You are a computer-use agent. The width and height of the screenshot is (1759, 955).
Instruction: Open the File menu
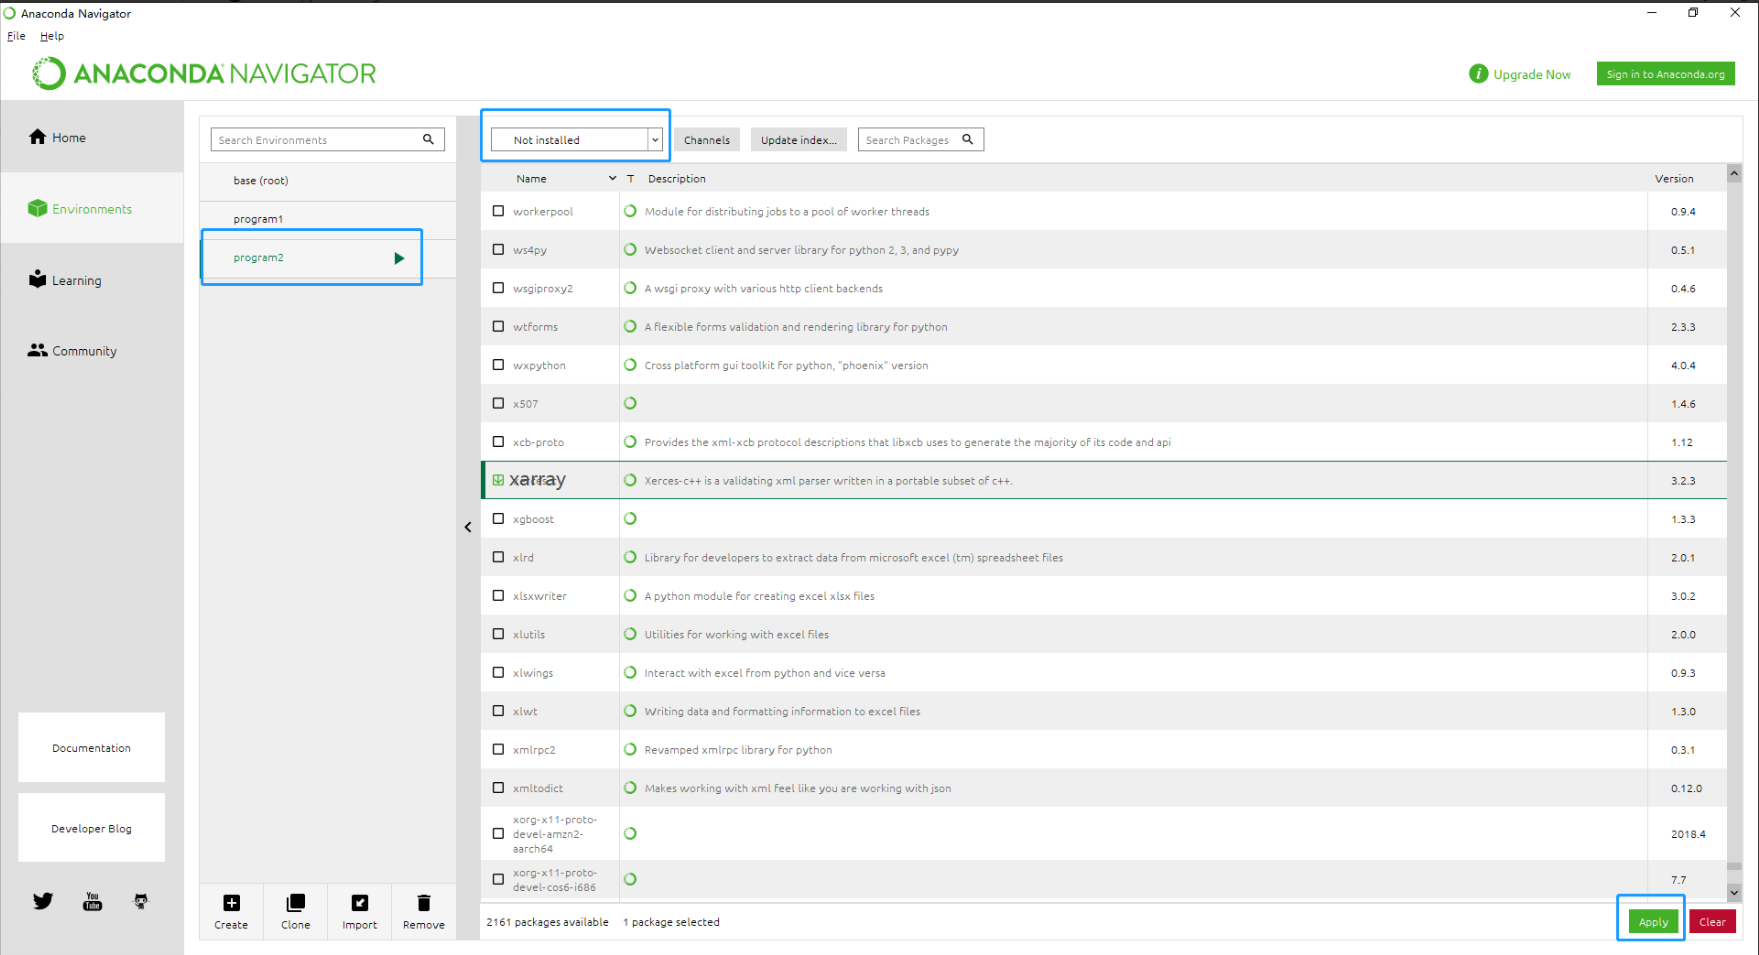(x=16, y=36)
